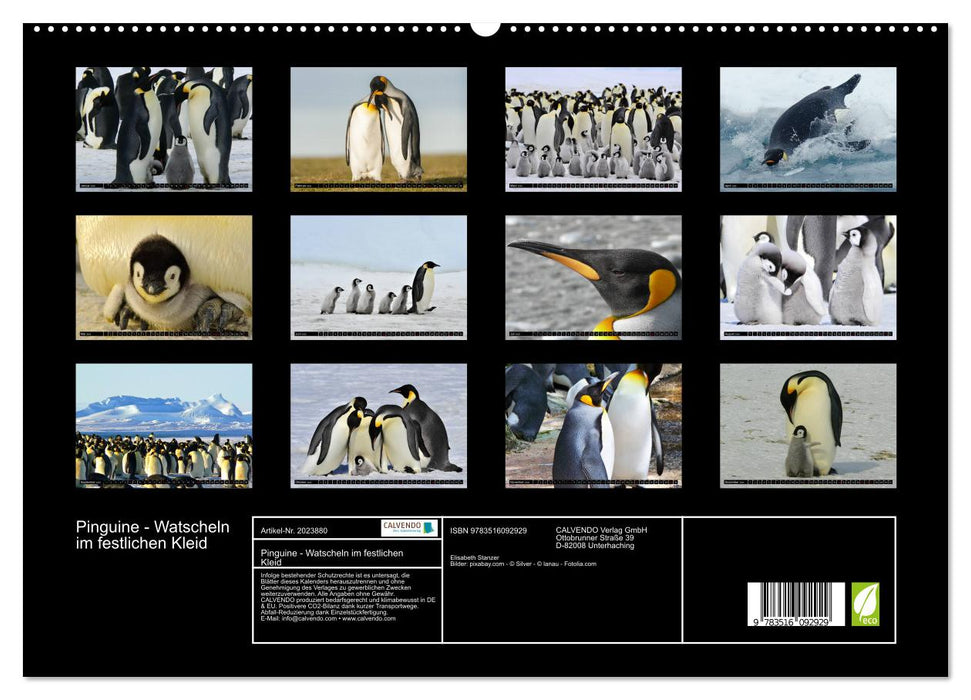The height and width of the screenshot is (700, 971).
Task: Select the crowded penguin colony thumbnail
Action: (x=592, y=132)
